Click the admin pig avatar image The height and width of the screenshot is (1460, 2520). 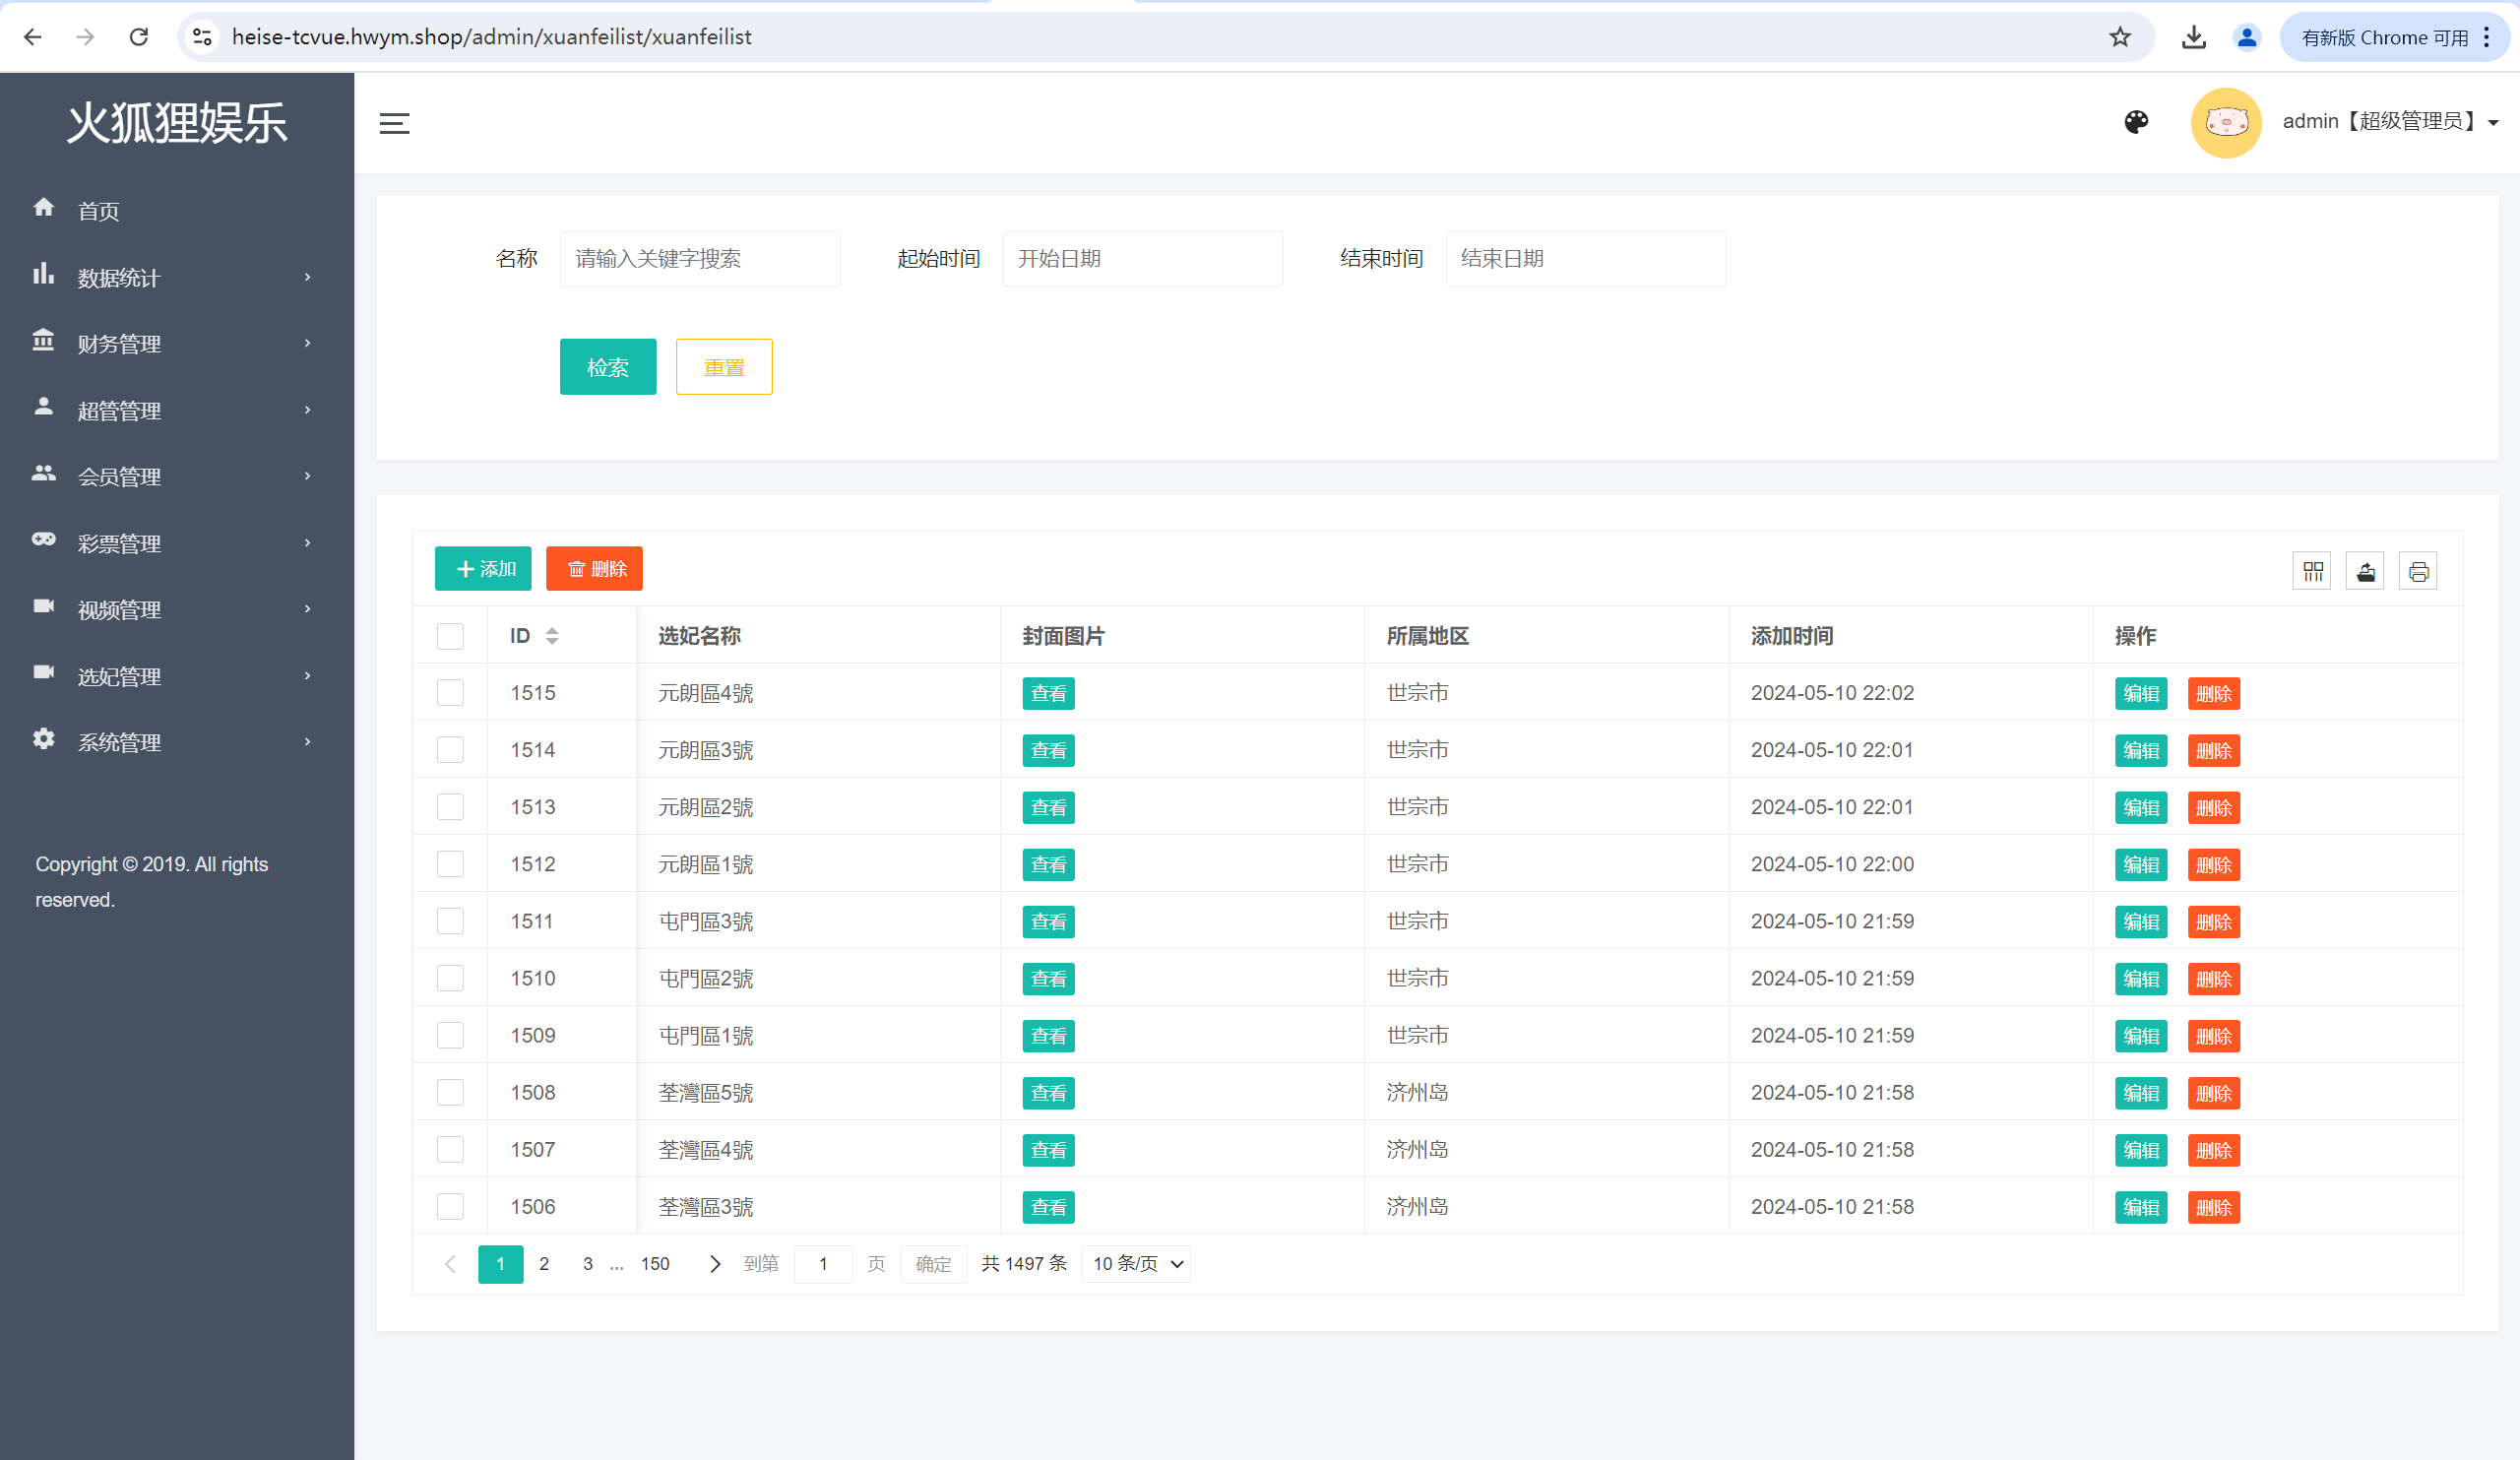[x=2225, y=122]
